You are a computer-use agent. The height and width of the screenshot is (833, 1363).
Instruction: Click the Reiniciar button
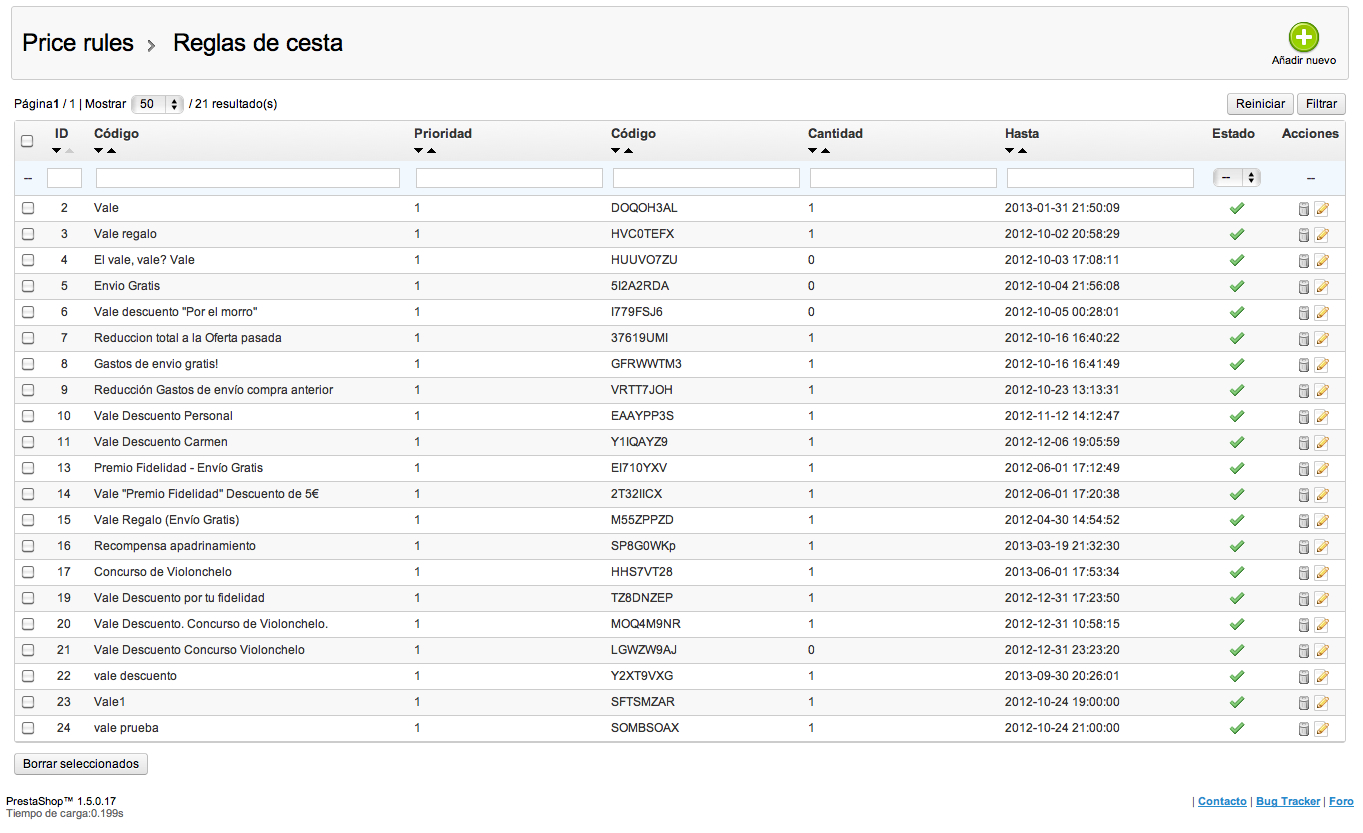pos(1260,104)
